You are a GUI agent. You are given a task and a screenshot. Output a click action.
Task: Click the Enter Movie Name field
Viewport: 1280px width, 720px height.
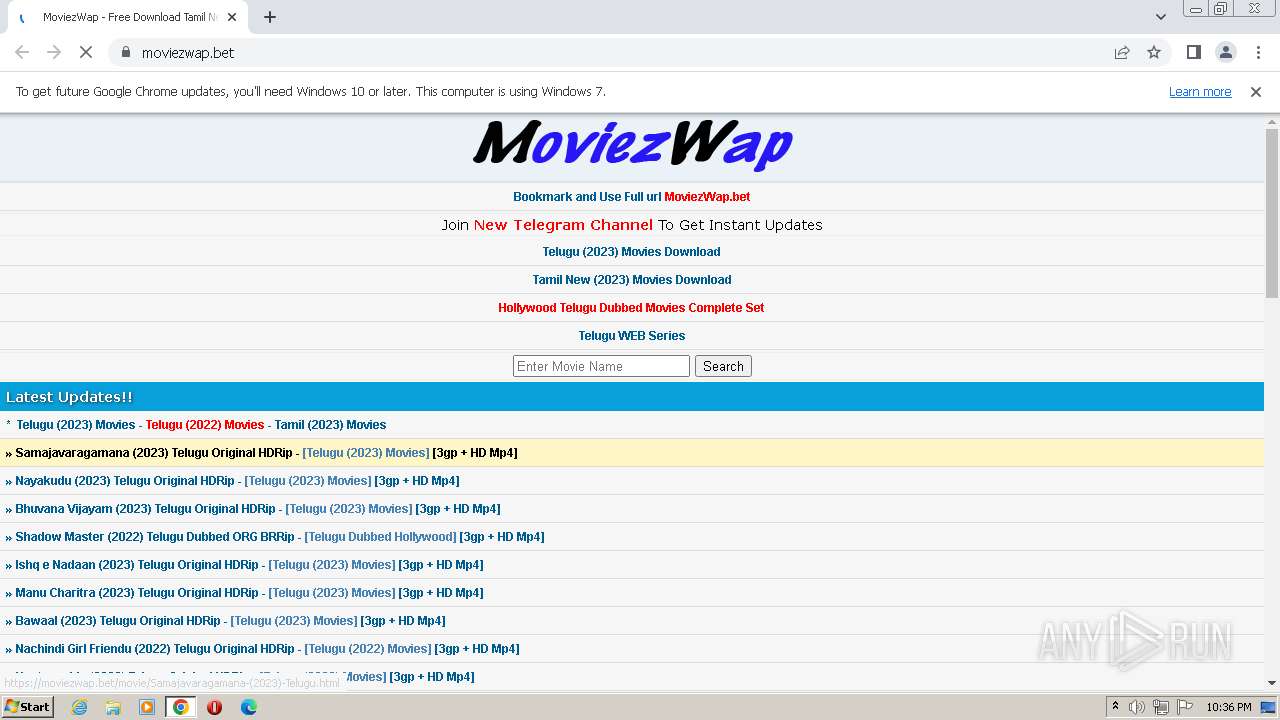tap(601, 366)
